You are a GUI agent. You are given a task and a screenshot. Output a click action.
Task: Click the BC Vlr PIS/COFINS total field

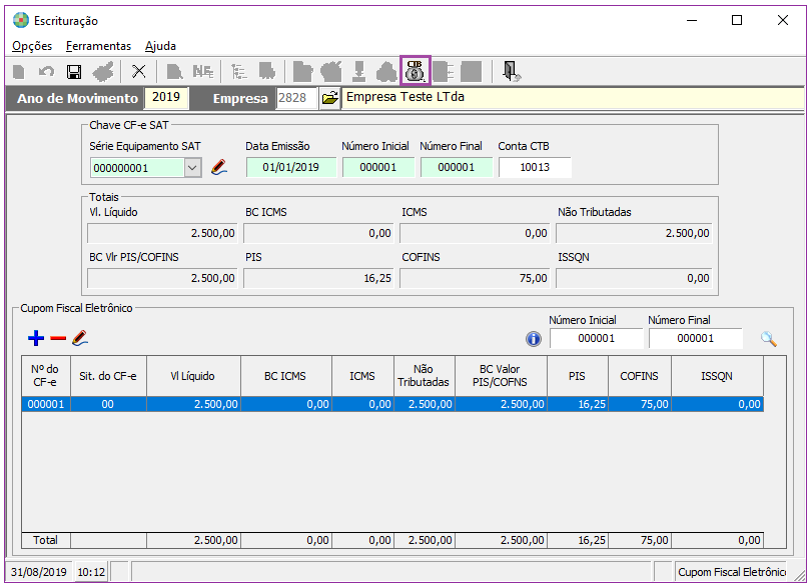(162, 278)
